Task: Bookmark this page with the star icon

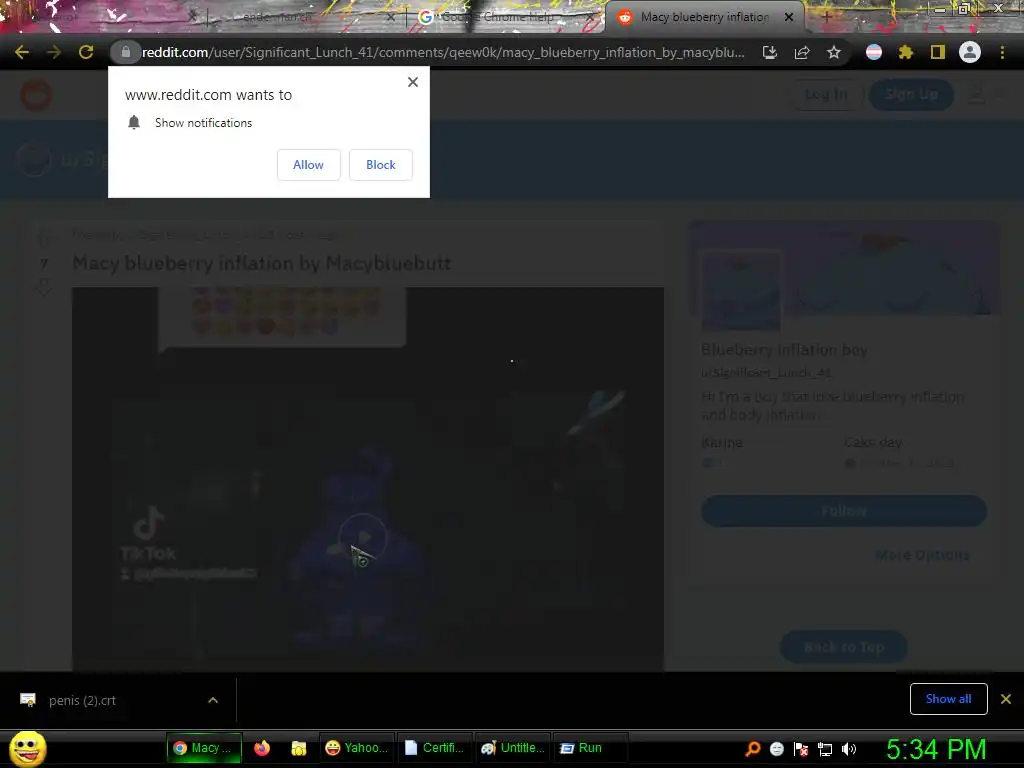Action: point(834,52)
